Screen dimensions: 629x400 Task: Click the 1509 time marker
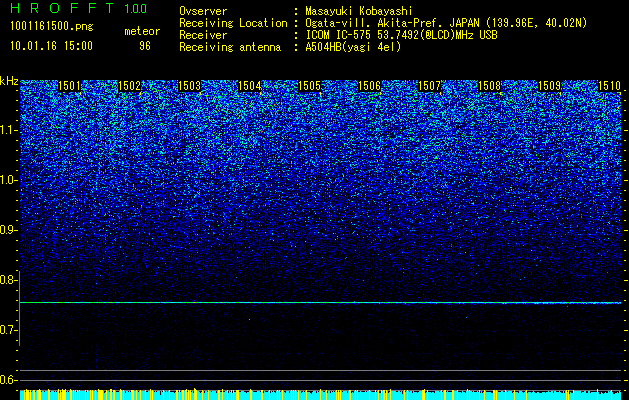coord(550,86)
